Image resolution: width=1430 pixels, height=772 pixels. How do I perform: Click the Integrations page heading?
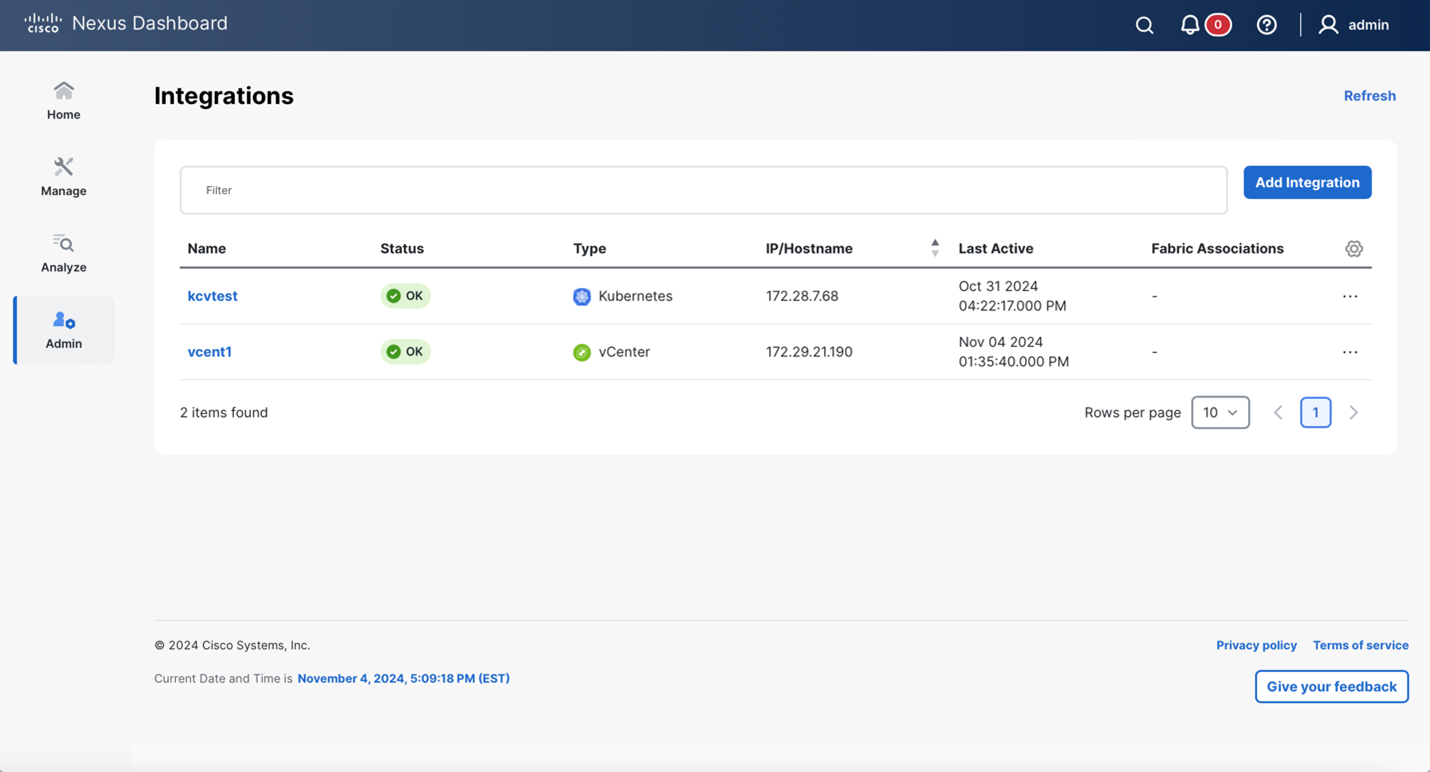(x=224, y=96)
